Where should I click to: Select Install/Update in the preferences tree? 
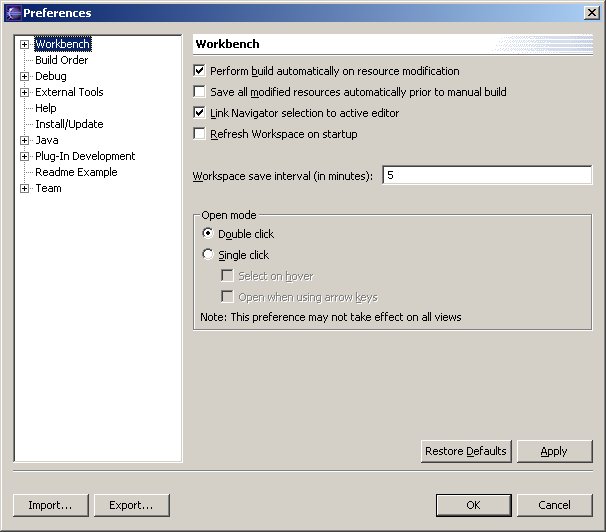click(69, 124)
